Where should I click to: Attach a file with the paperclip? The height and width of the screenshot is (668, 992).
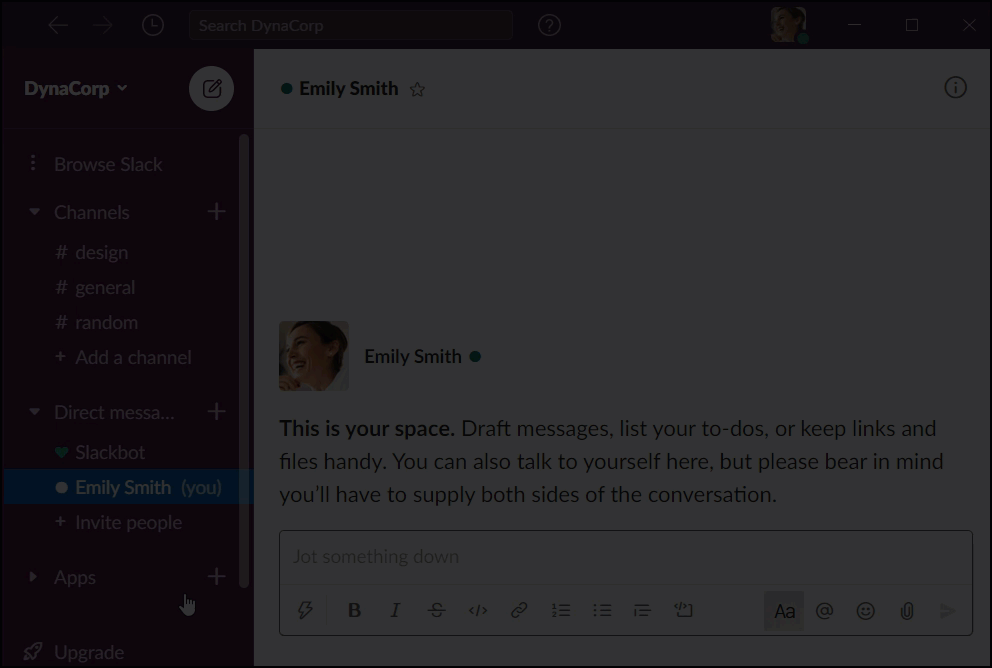point(907,611)
